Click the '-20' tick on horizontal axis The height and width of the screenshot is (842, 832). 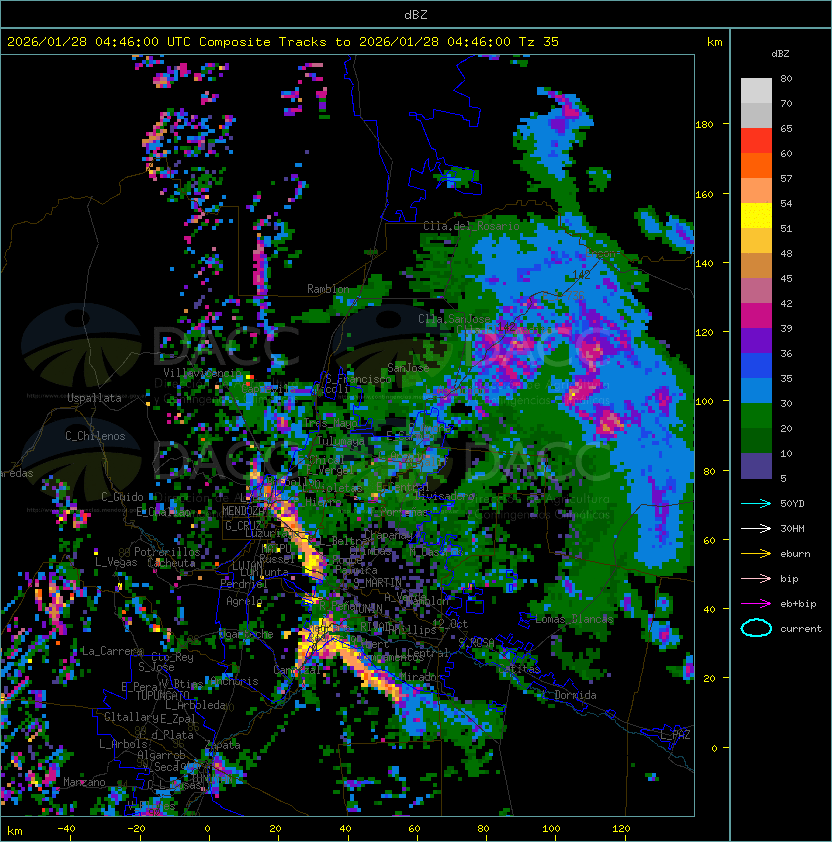tap(136, 829)
